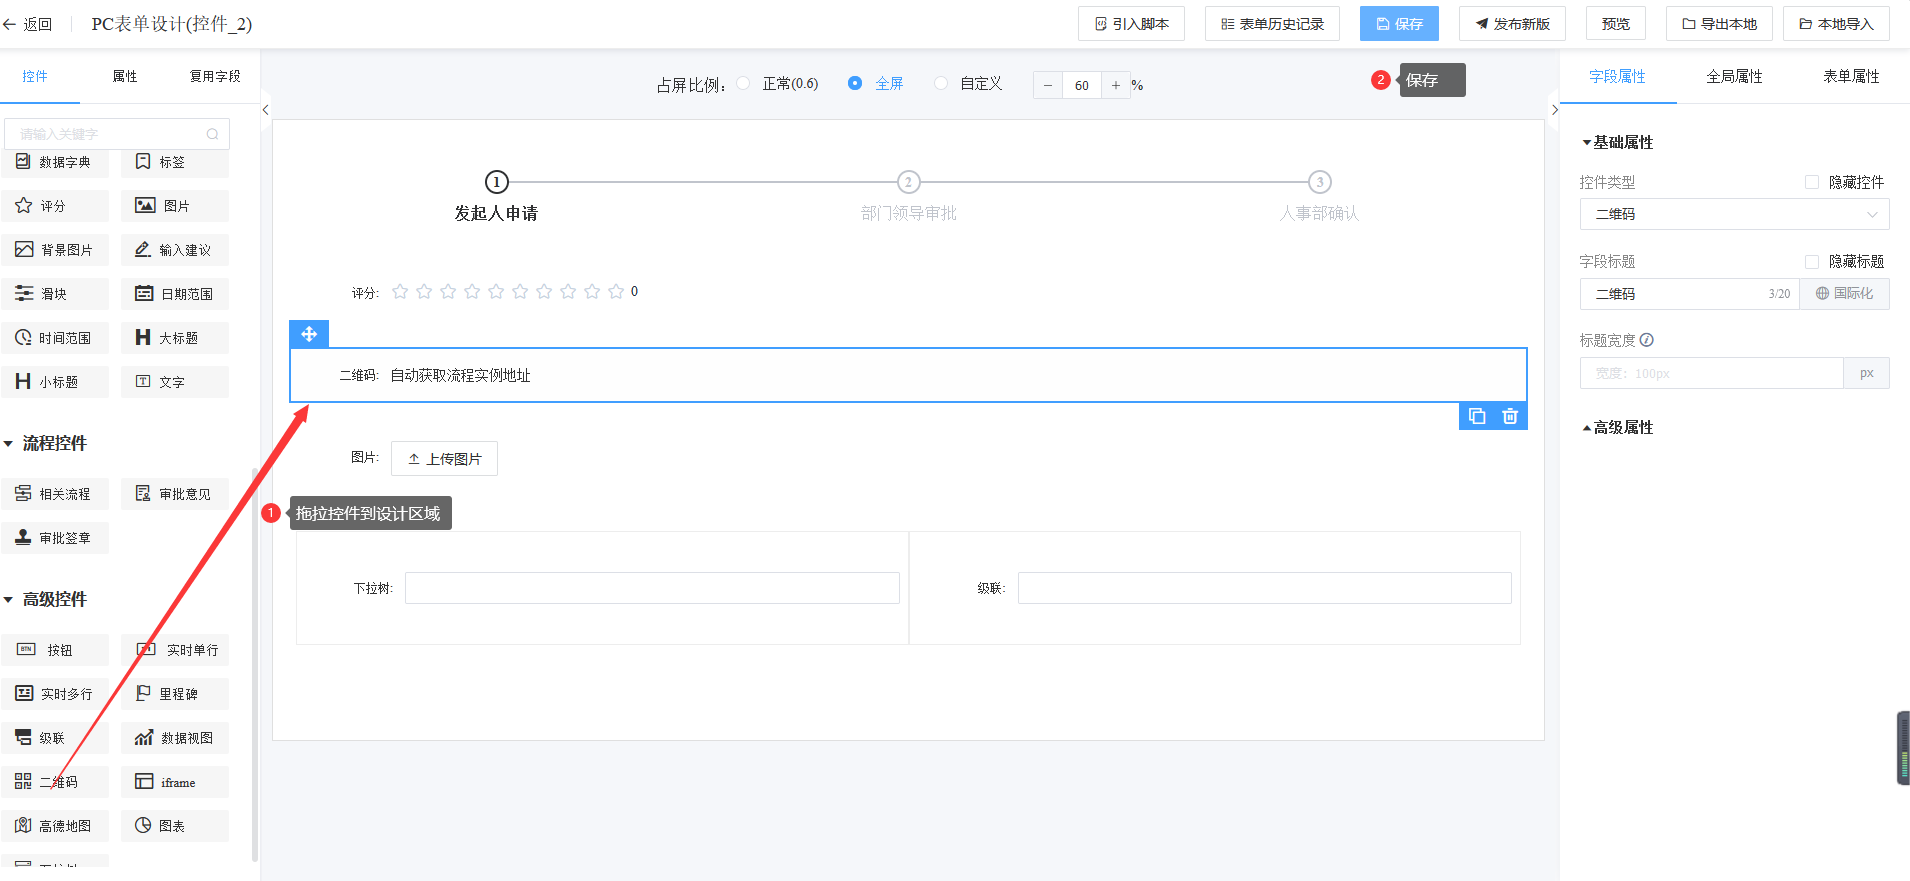This screenshot has height=881, width=1910.
Task: Click the 本地导入 button
Action: click(1836, 24)
